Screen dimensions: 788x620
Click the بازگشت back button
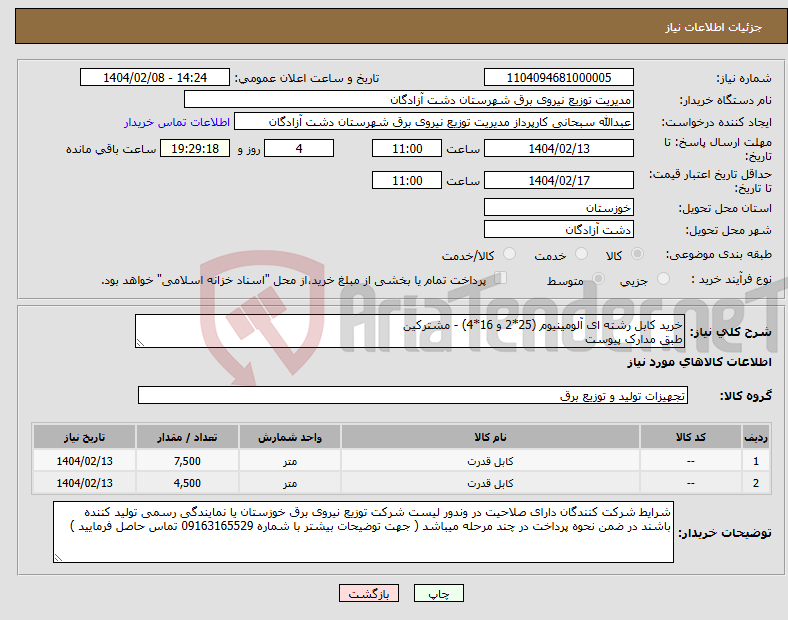click(369, 593)
